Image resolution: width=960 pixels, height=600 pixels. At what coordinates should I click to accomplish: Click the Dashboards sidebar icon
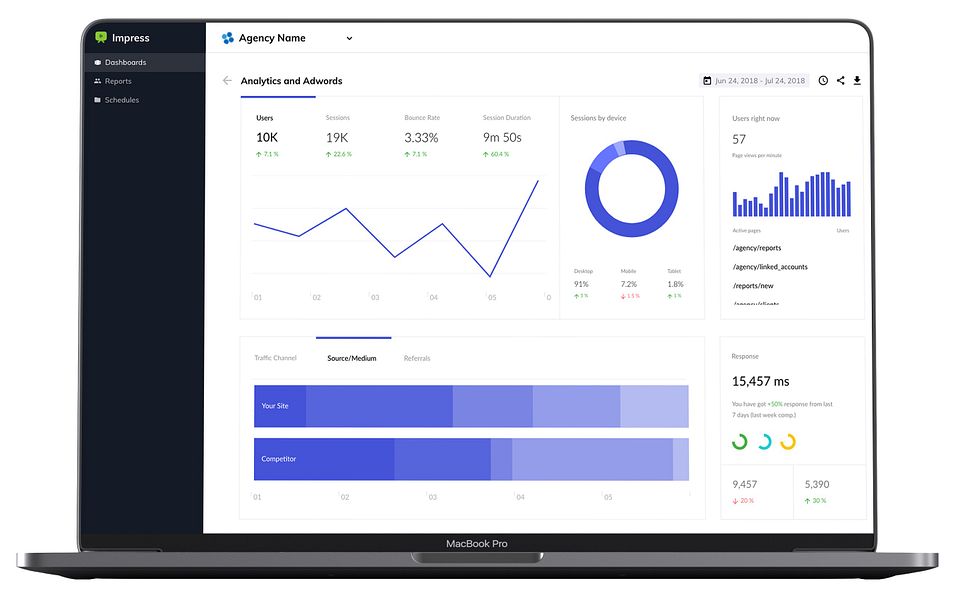tap(97, 62)
